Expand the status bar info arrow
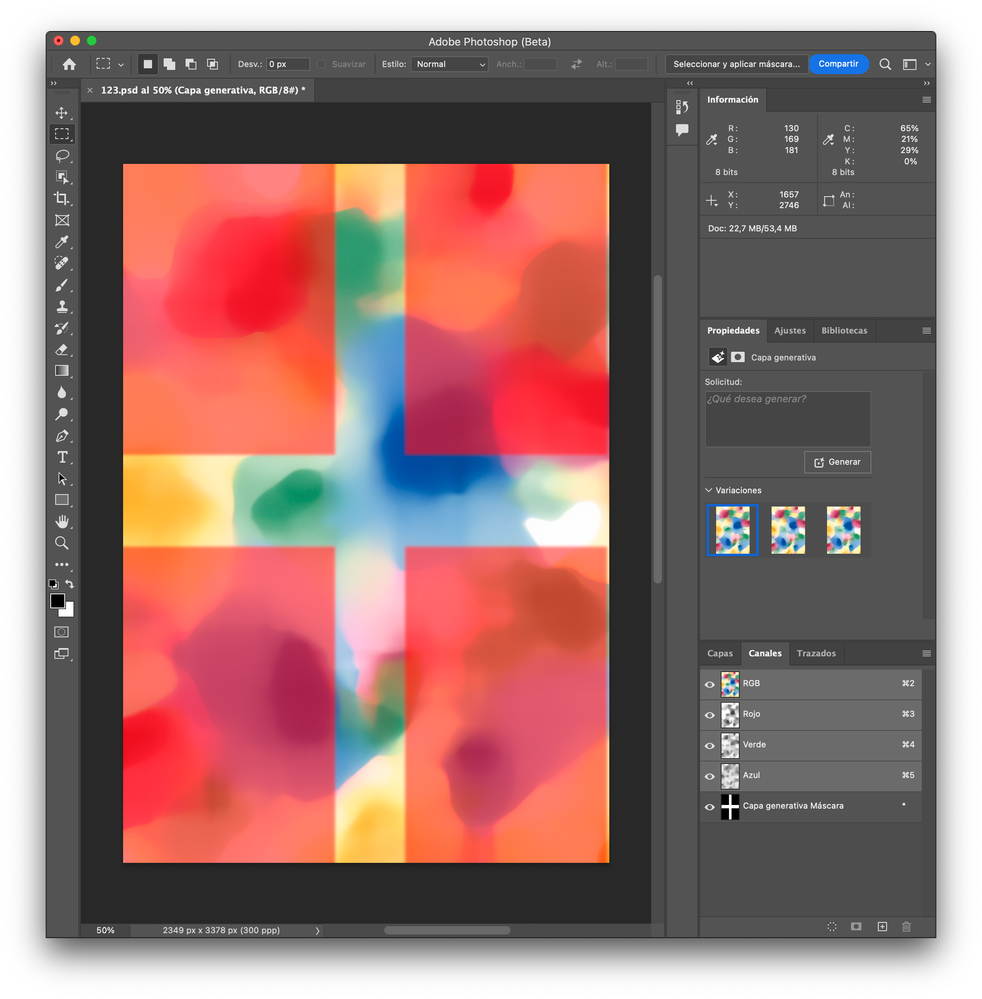 click(317, 931)
